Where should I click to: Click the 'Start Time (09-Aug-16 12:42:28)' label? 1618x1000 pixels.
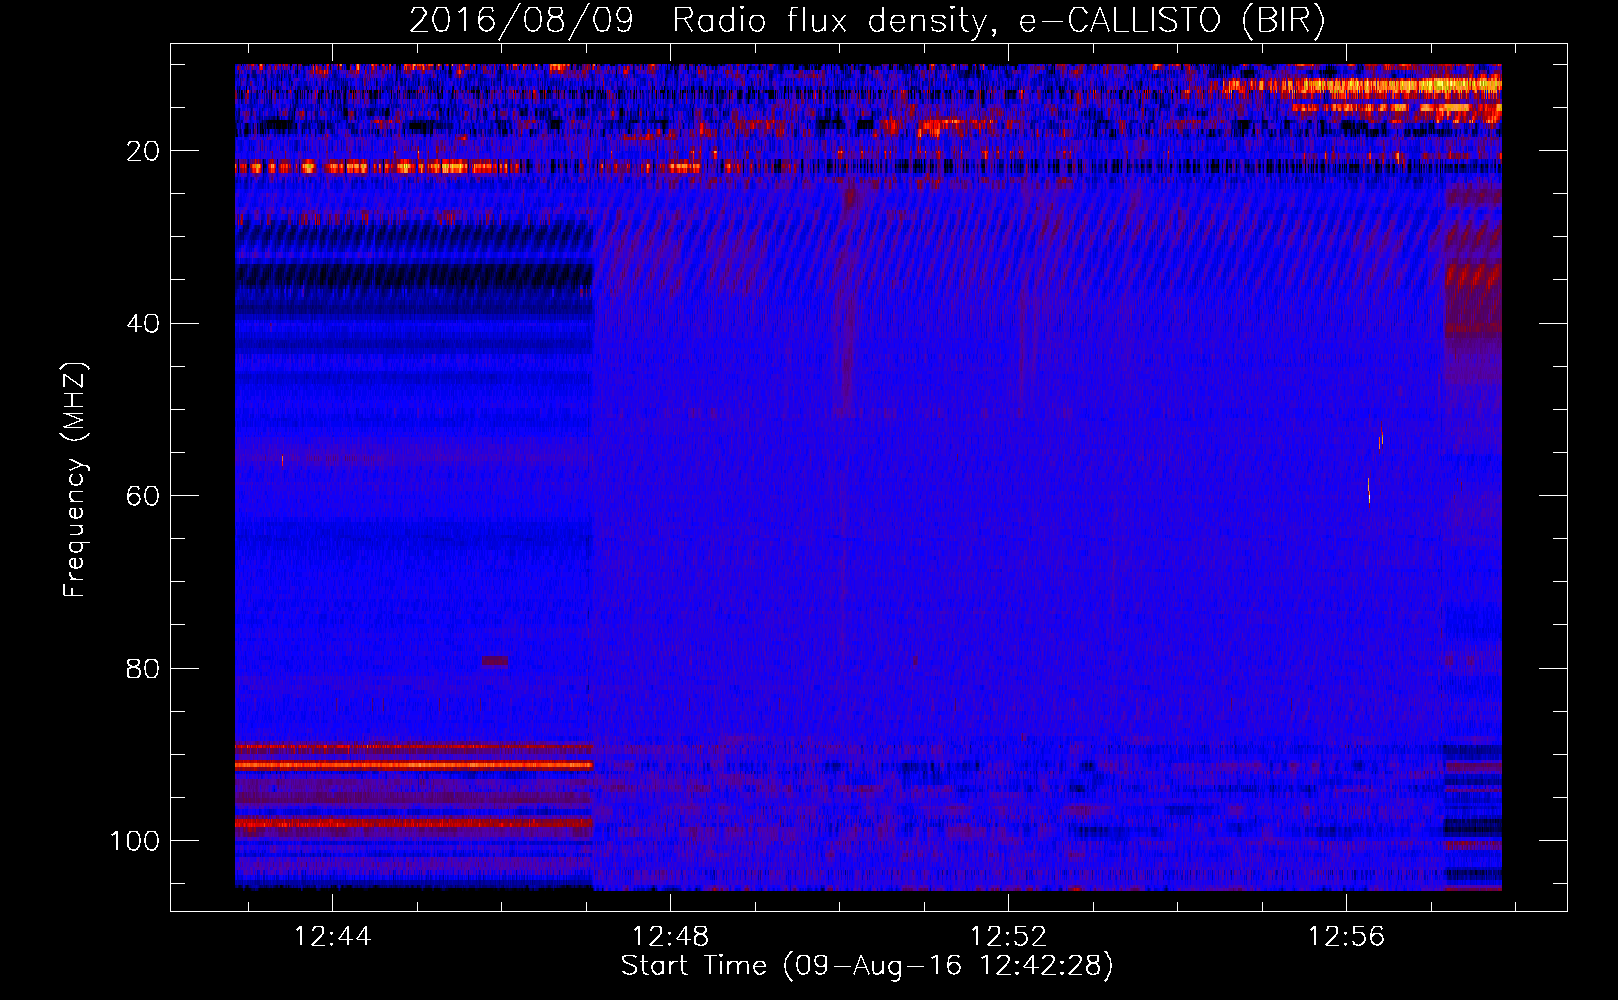pyautogui.click(x=867, y=966)
